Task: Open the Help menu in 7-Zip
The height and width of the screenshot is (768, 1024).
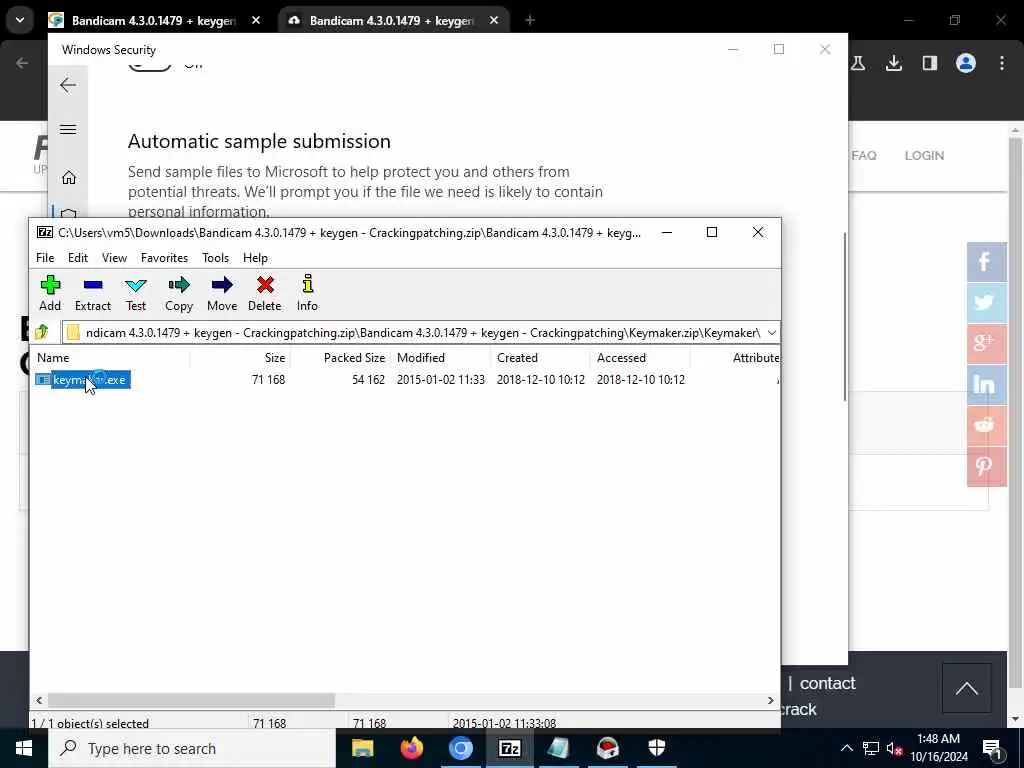Action: (x=255, y=258)
